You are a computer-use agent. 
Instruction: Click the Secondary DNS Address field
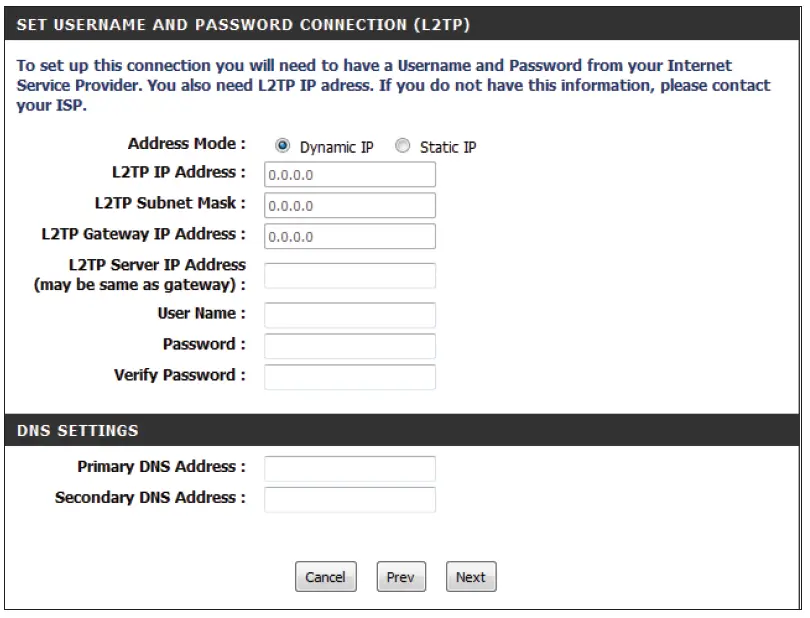pyautogui.click(x=350, y=500)
